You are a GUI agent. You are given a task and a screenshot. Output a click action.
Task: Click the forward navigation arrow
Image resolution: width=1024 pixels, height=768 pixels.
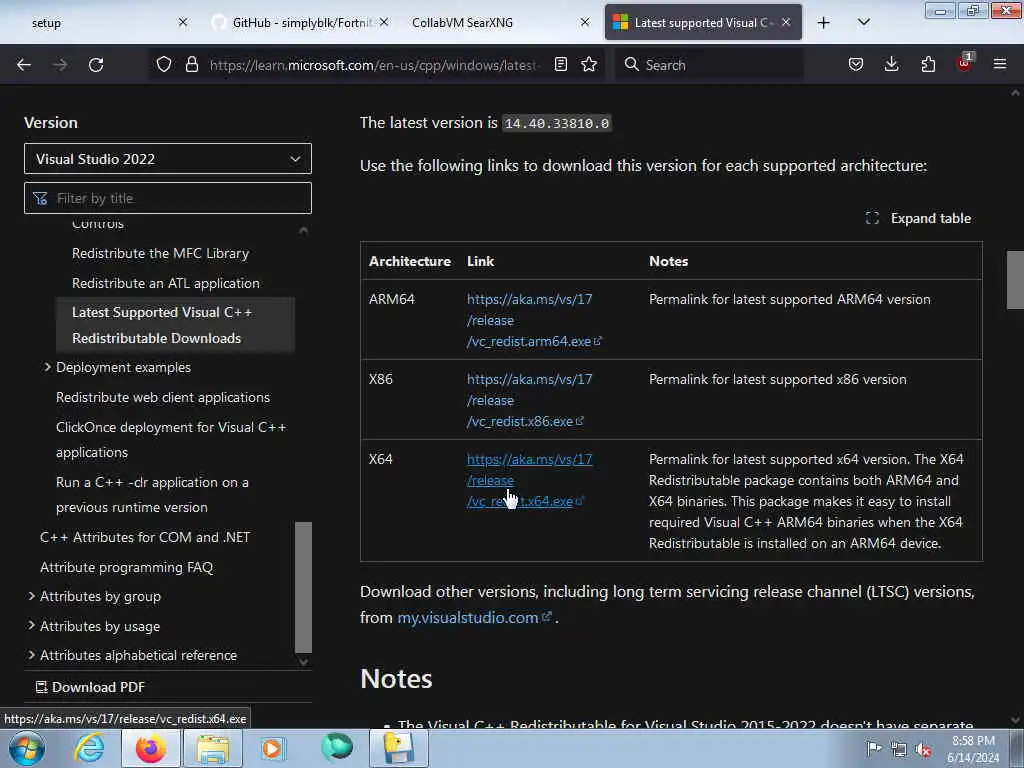pyautogui.click(x=59, y=65)
